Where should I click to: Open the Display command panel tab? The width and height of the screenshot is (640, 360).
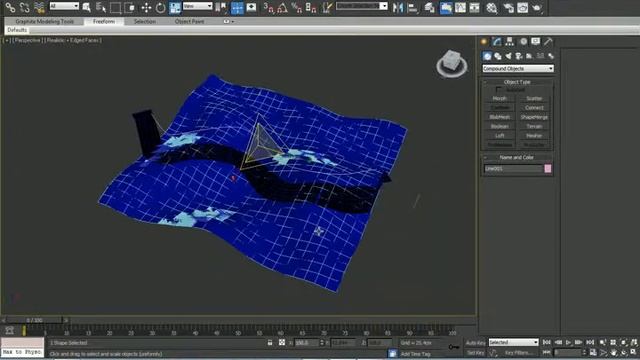pyautogui.click(x=536, y=41)
